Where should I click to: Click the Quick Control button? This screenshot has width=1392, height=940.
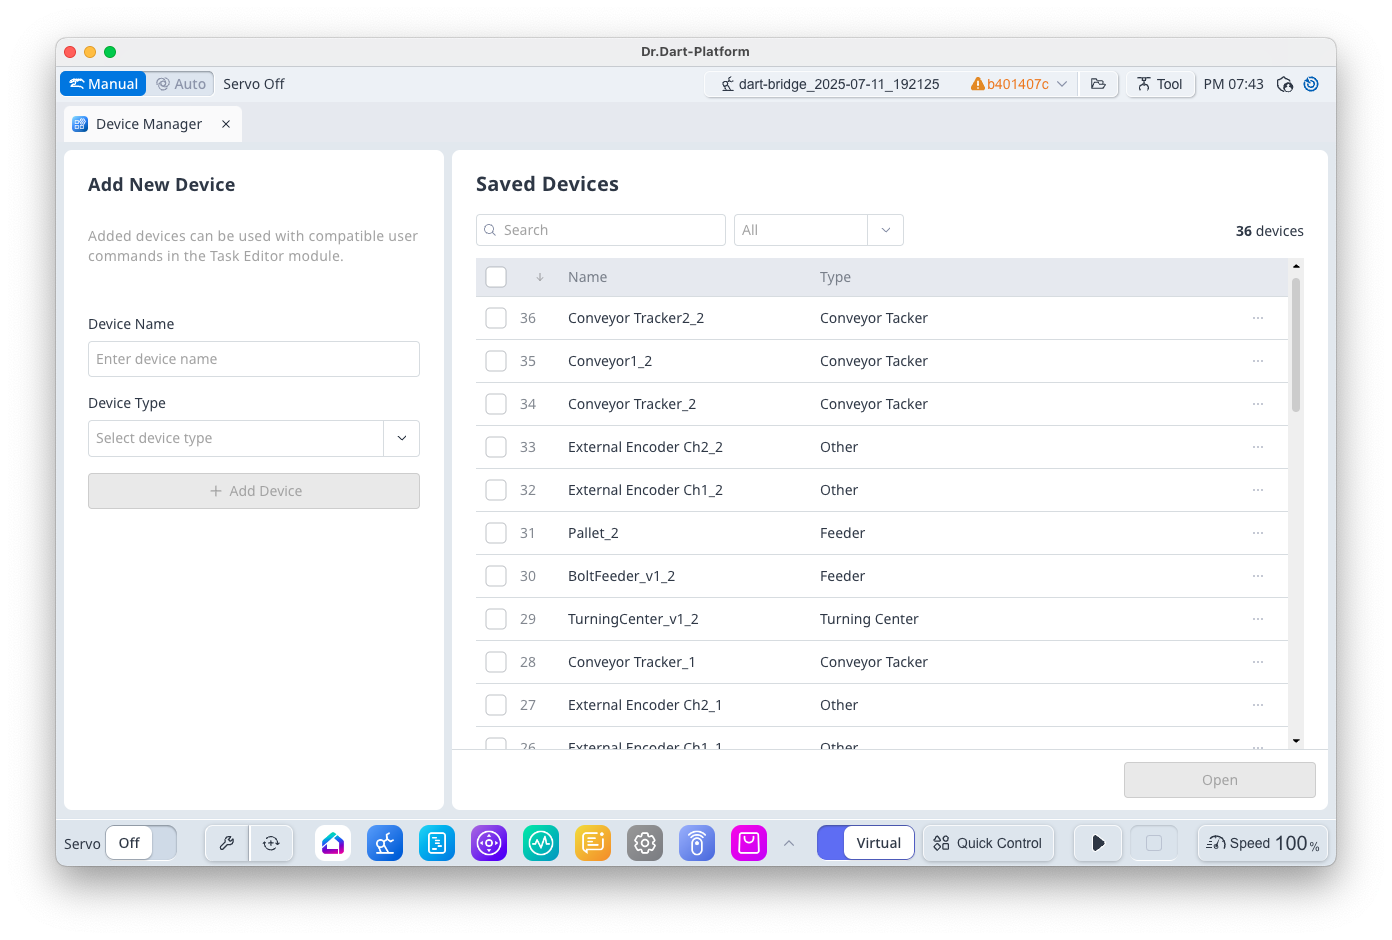[x=988, y=843]
